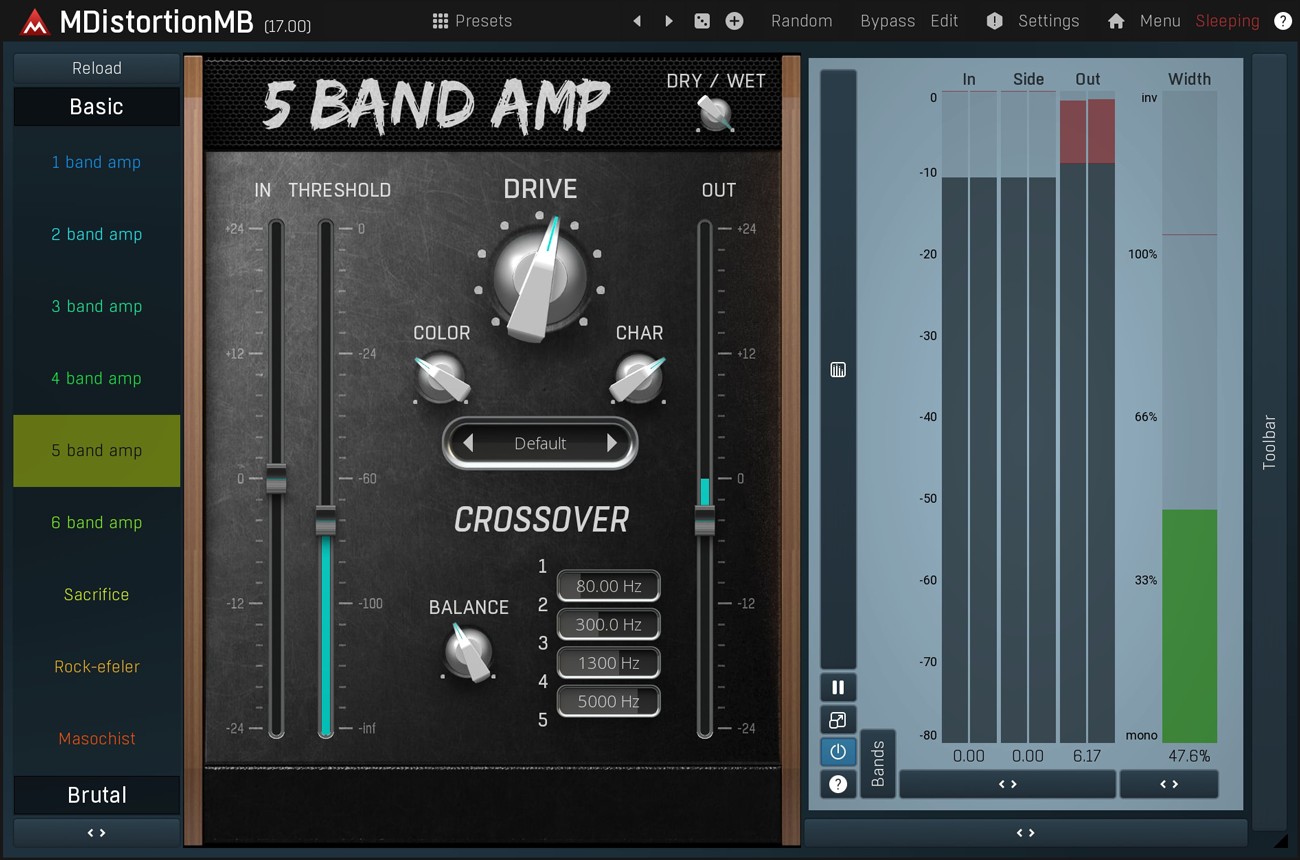Toggle the blue power button on the analyzer
1300x860 pixels.
tap(838, 752)
